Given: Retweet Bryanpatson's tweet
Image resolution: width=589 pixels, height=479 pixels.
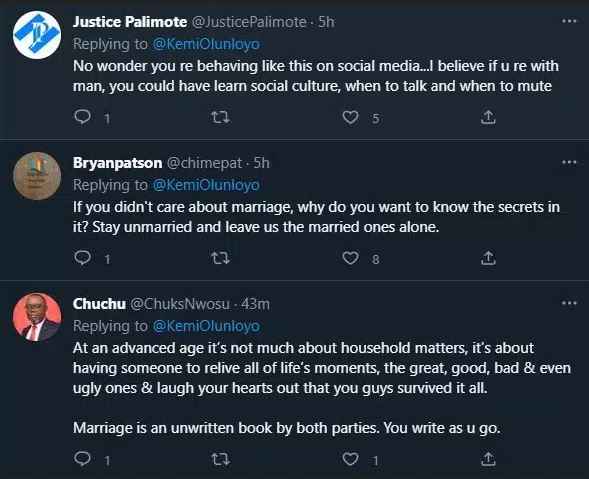Looking at the screenshot, I should click(220, 258).
